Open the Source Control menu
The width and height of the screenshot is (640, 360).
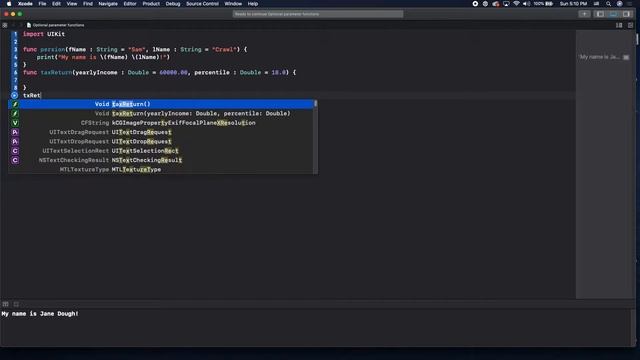click(202, 4)
